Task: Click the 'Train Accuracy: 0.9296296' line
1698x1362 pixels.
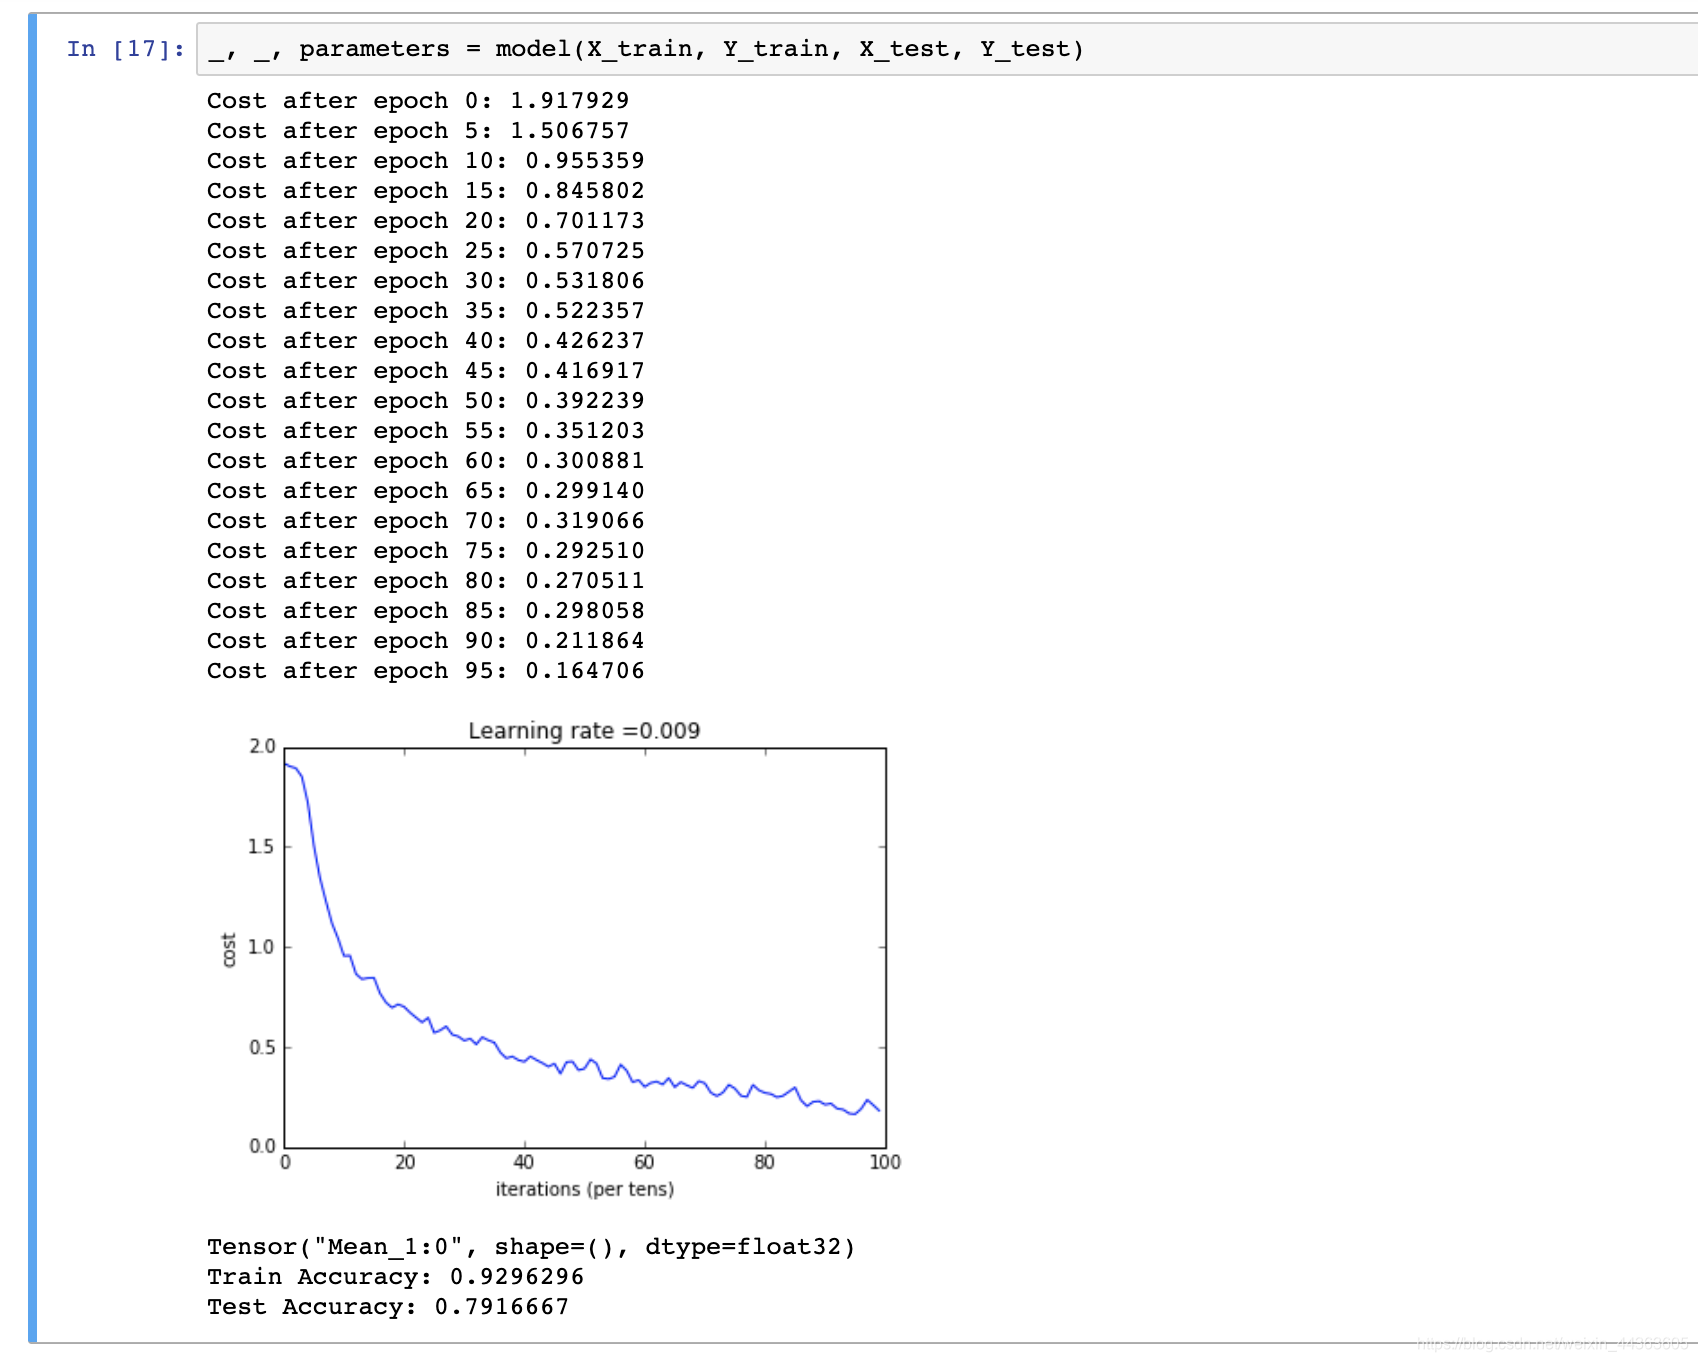Action: tap(395, 1277)
